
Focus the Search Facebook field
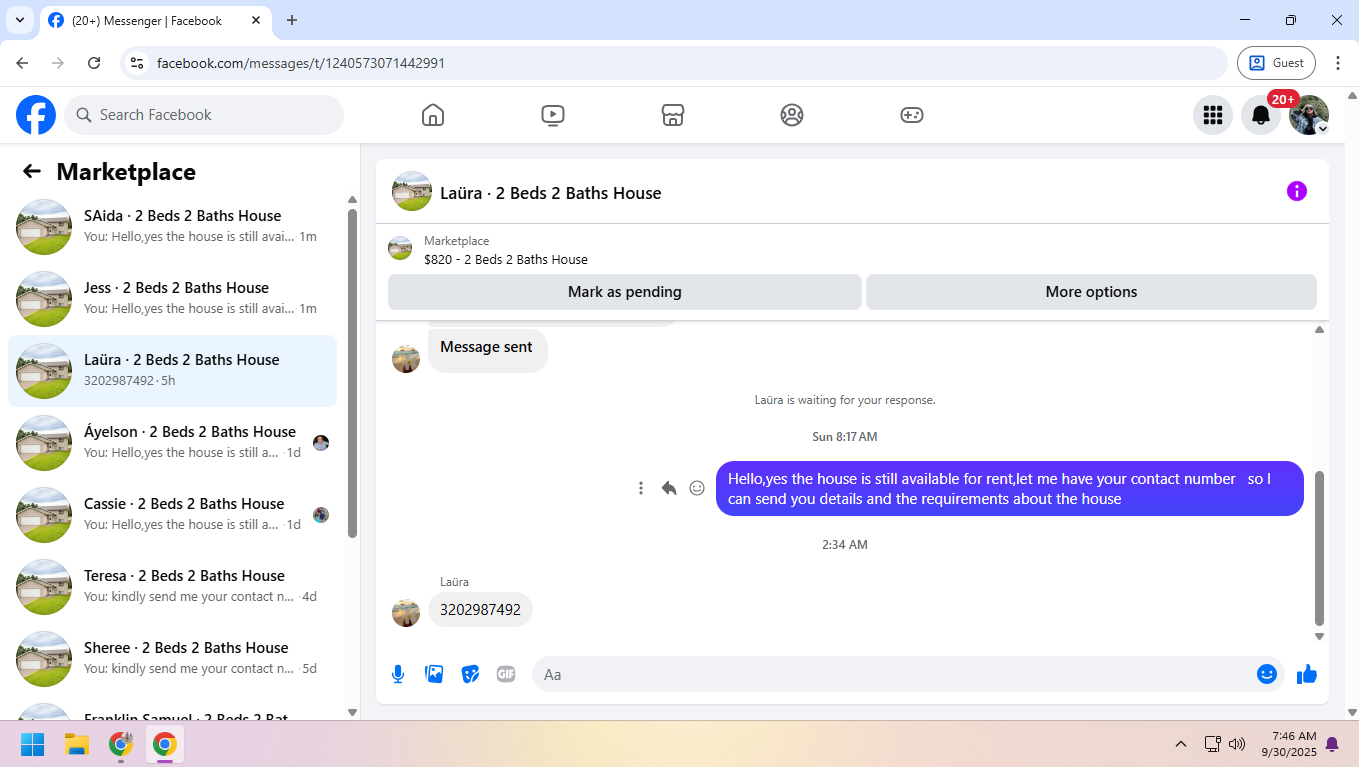point(204,115)
